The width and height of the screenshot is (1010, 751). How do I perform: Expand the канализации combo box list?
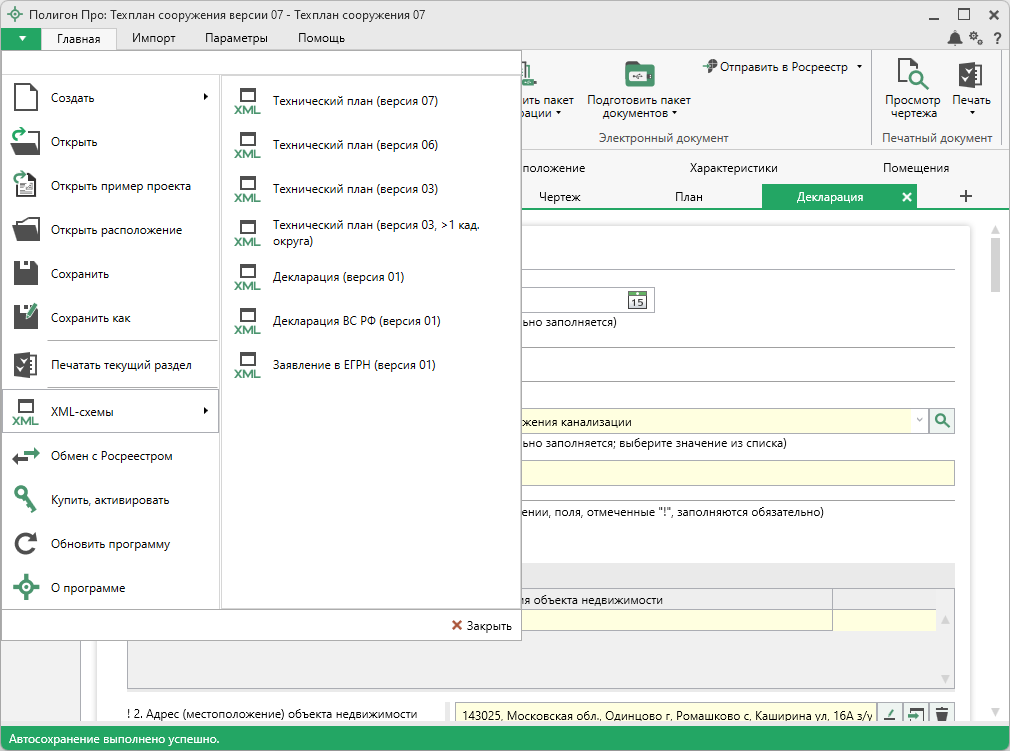click(919, 422)
